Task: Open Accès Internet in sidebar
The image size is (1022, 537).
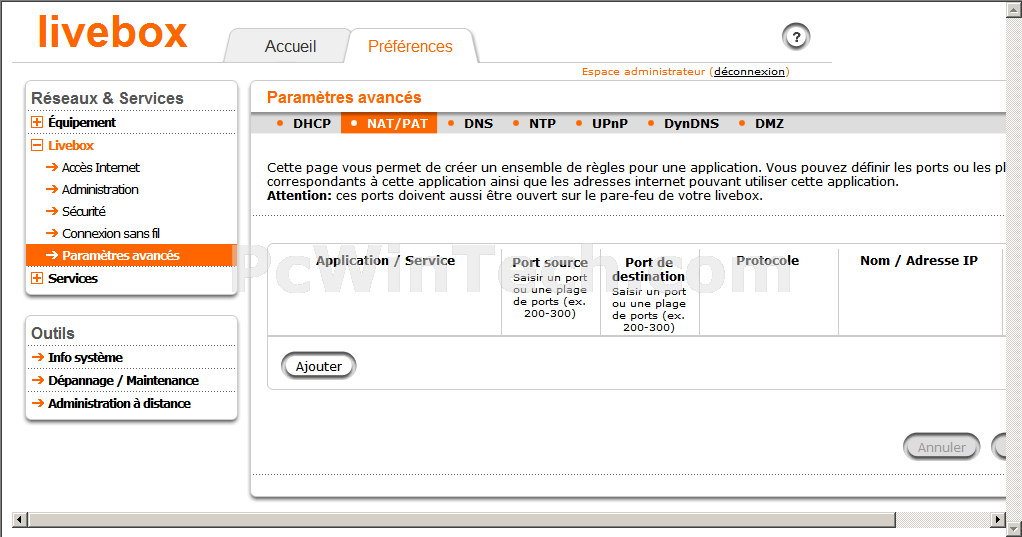Action: [x=100, y=167]
